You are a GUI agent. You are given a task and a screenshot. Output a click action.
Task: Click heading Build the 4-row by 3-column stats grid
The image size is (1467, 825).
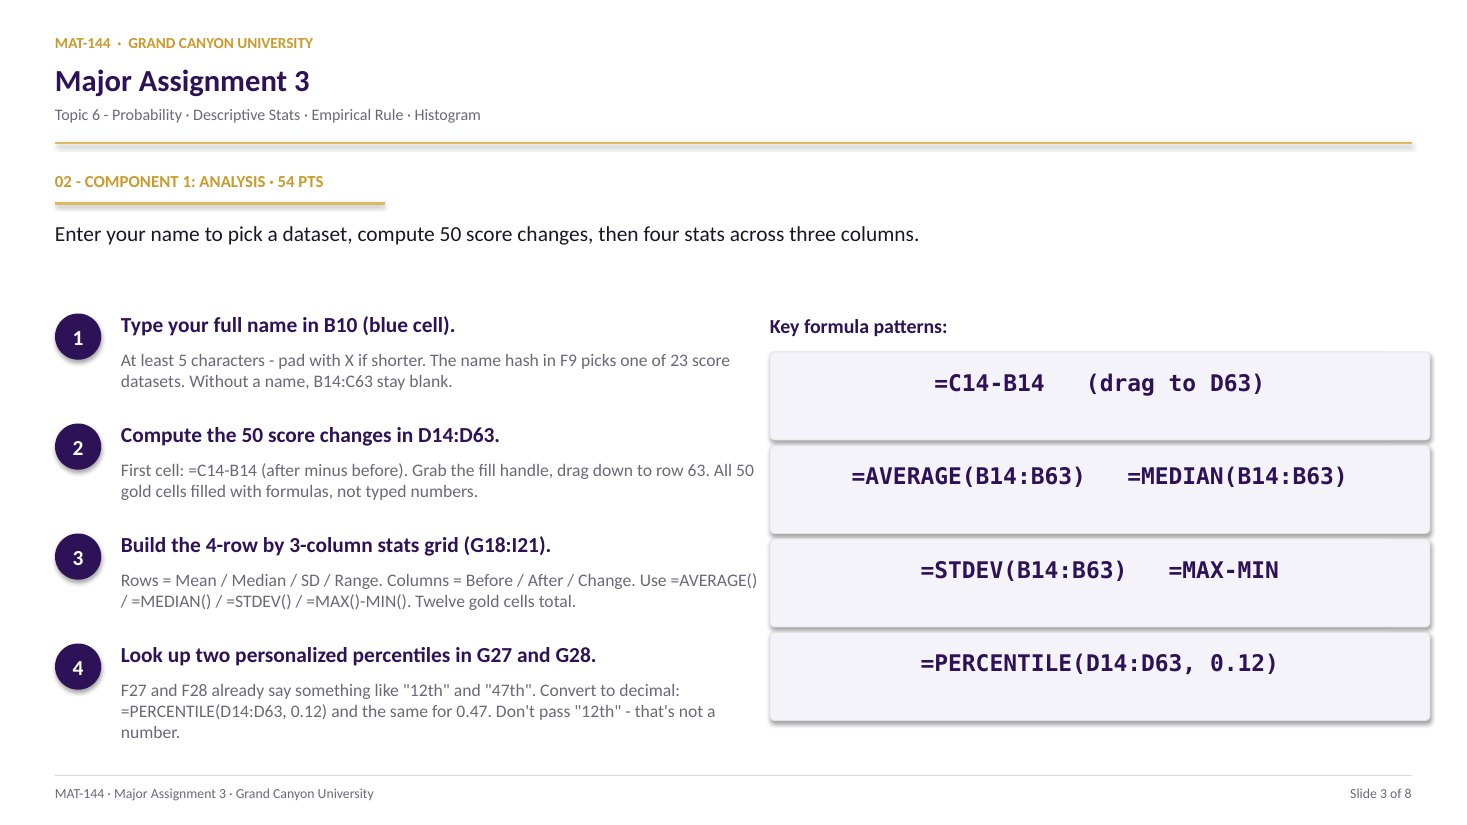336,545
